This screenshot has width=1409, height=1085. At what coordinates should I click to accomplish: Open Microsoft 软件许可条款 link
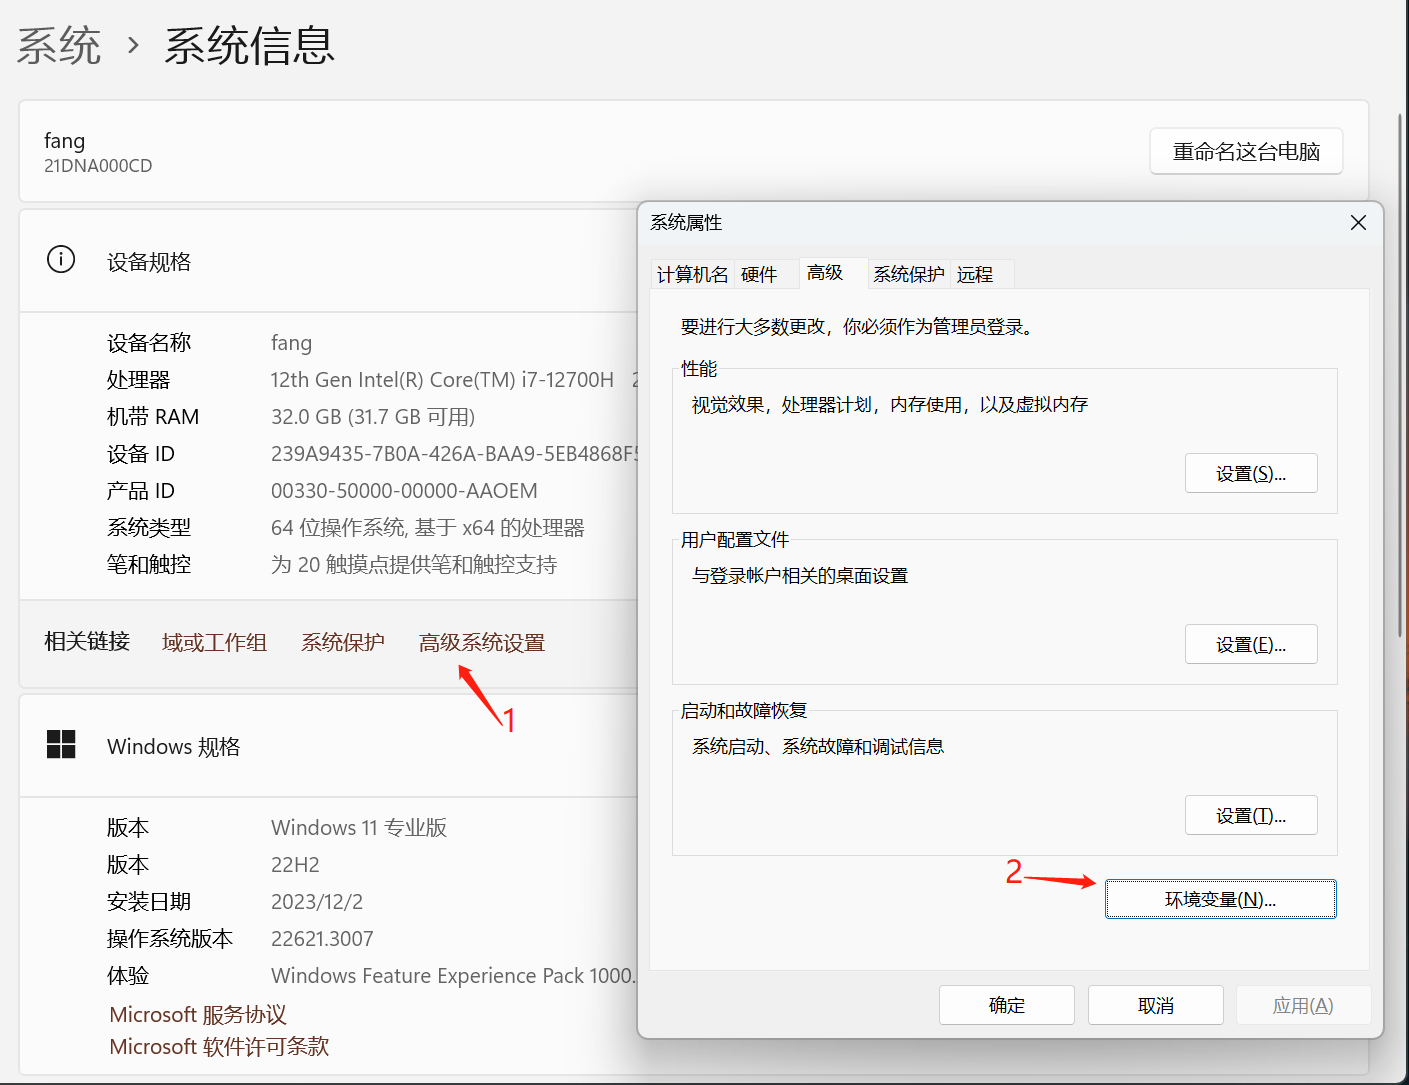coord(219,1046)
